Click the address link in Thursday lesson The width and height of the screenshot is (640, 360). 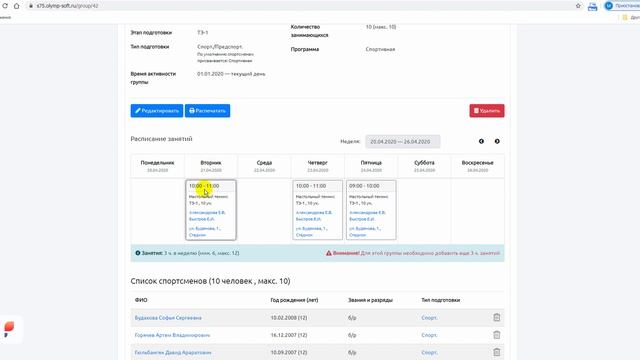coord(311,231)
